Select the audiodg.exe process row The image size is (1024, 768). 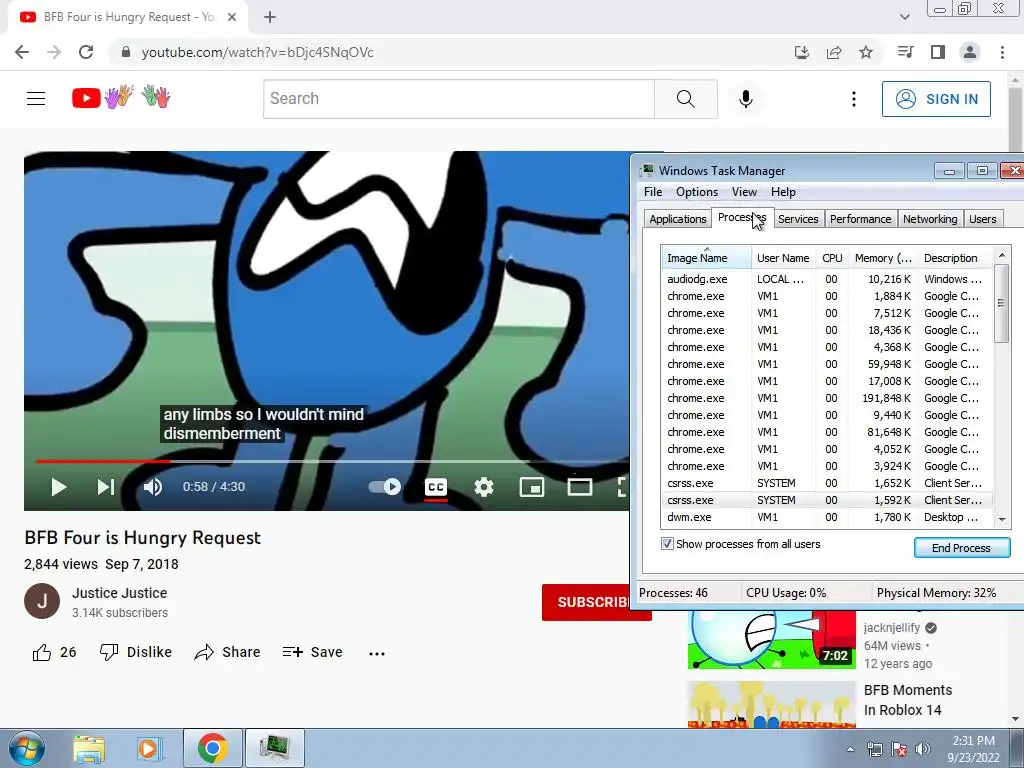coord(827,279)
